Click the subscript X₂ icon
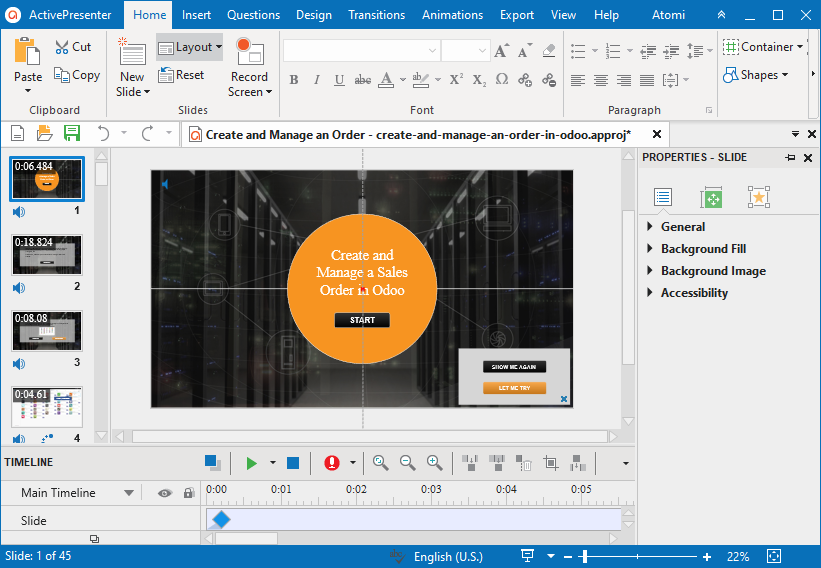This screenshot has height=568, width=821. coord(479,80)
